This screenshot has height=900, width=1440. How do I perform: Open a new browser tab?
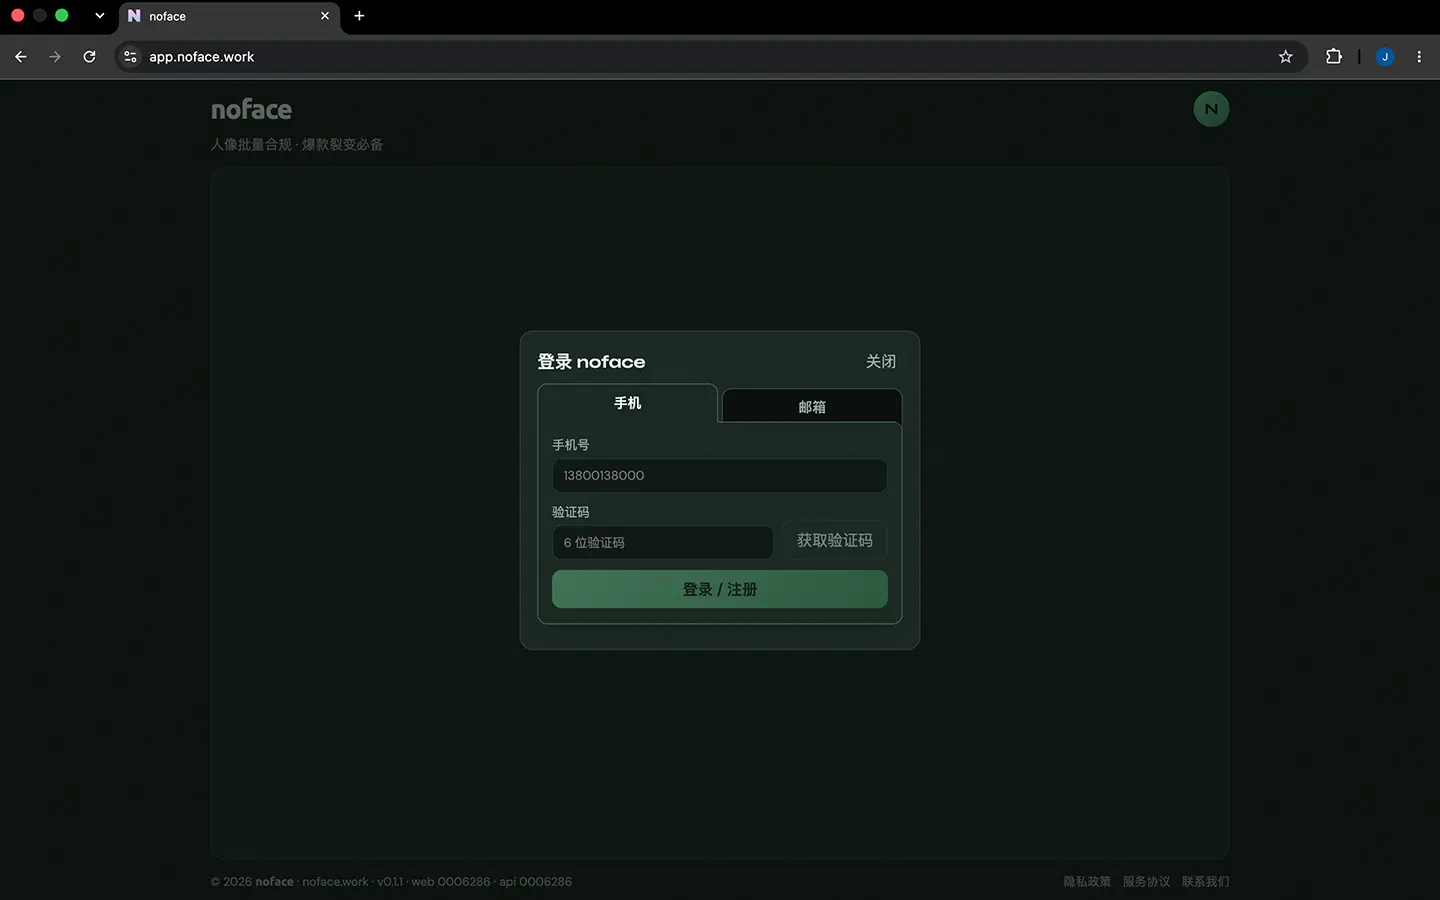click(359, 16)
